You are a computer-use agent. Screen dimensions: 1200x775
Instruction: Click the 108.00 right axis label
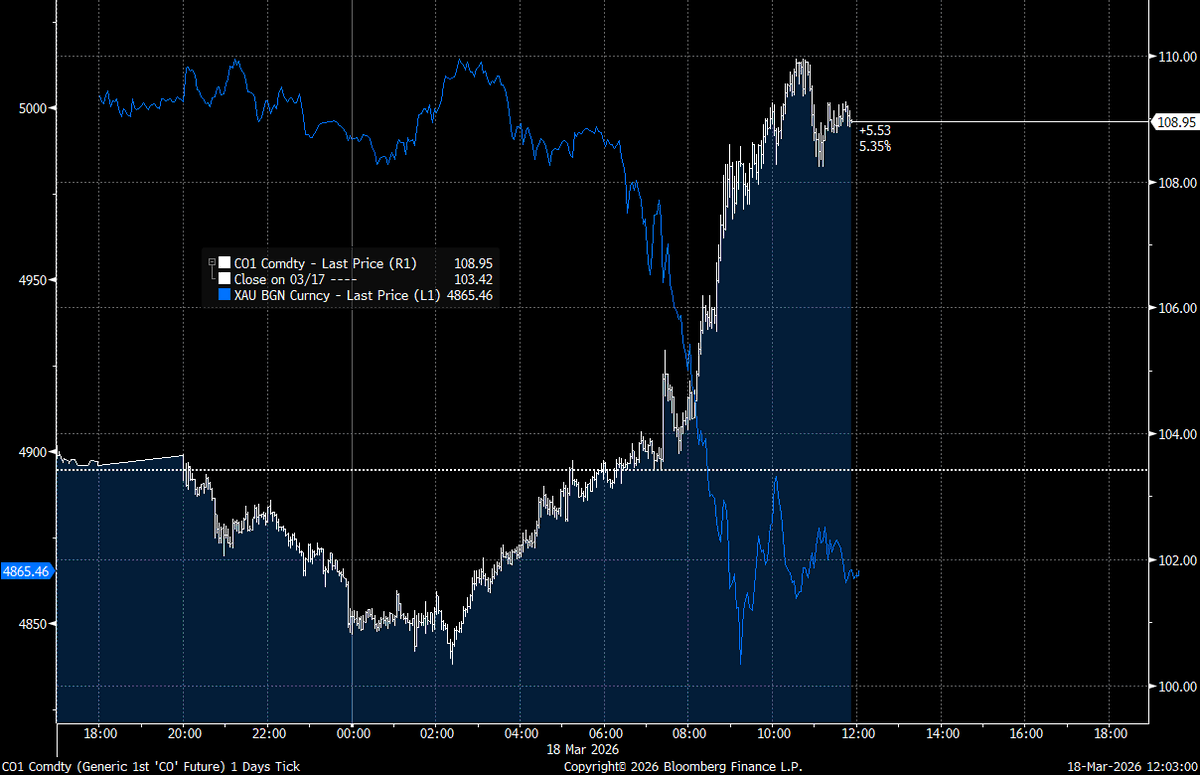click(1177, 183)
